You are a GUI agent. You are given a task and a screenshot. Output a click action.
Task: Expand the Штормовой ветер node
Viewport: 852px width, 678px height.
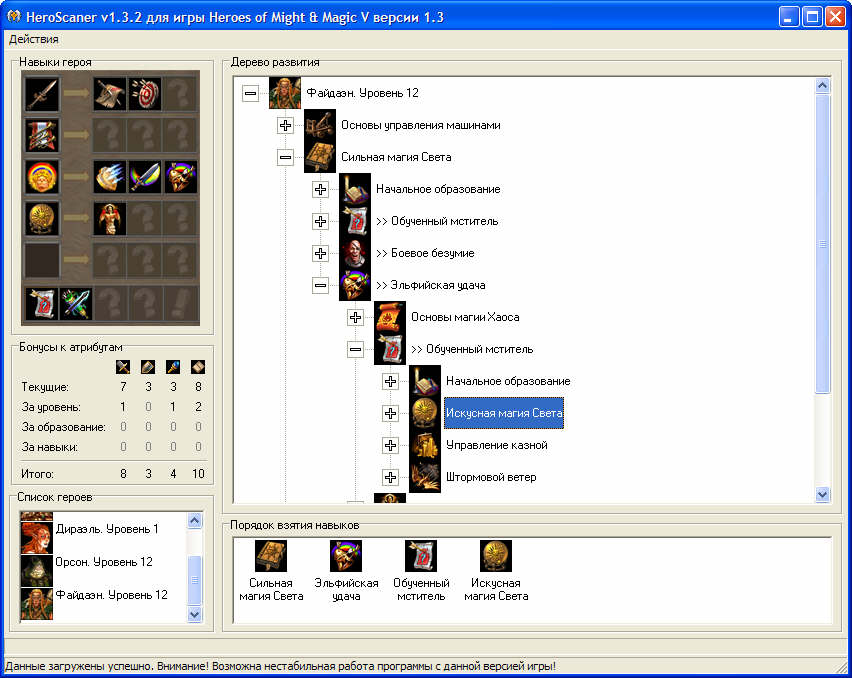(390, 478)
